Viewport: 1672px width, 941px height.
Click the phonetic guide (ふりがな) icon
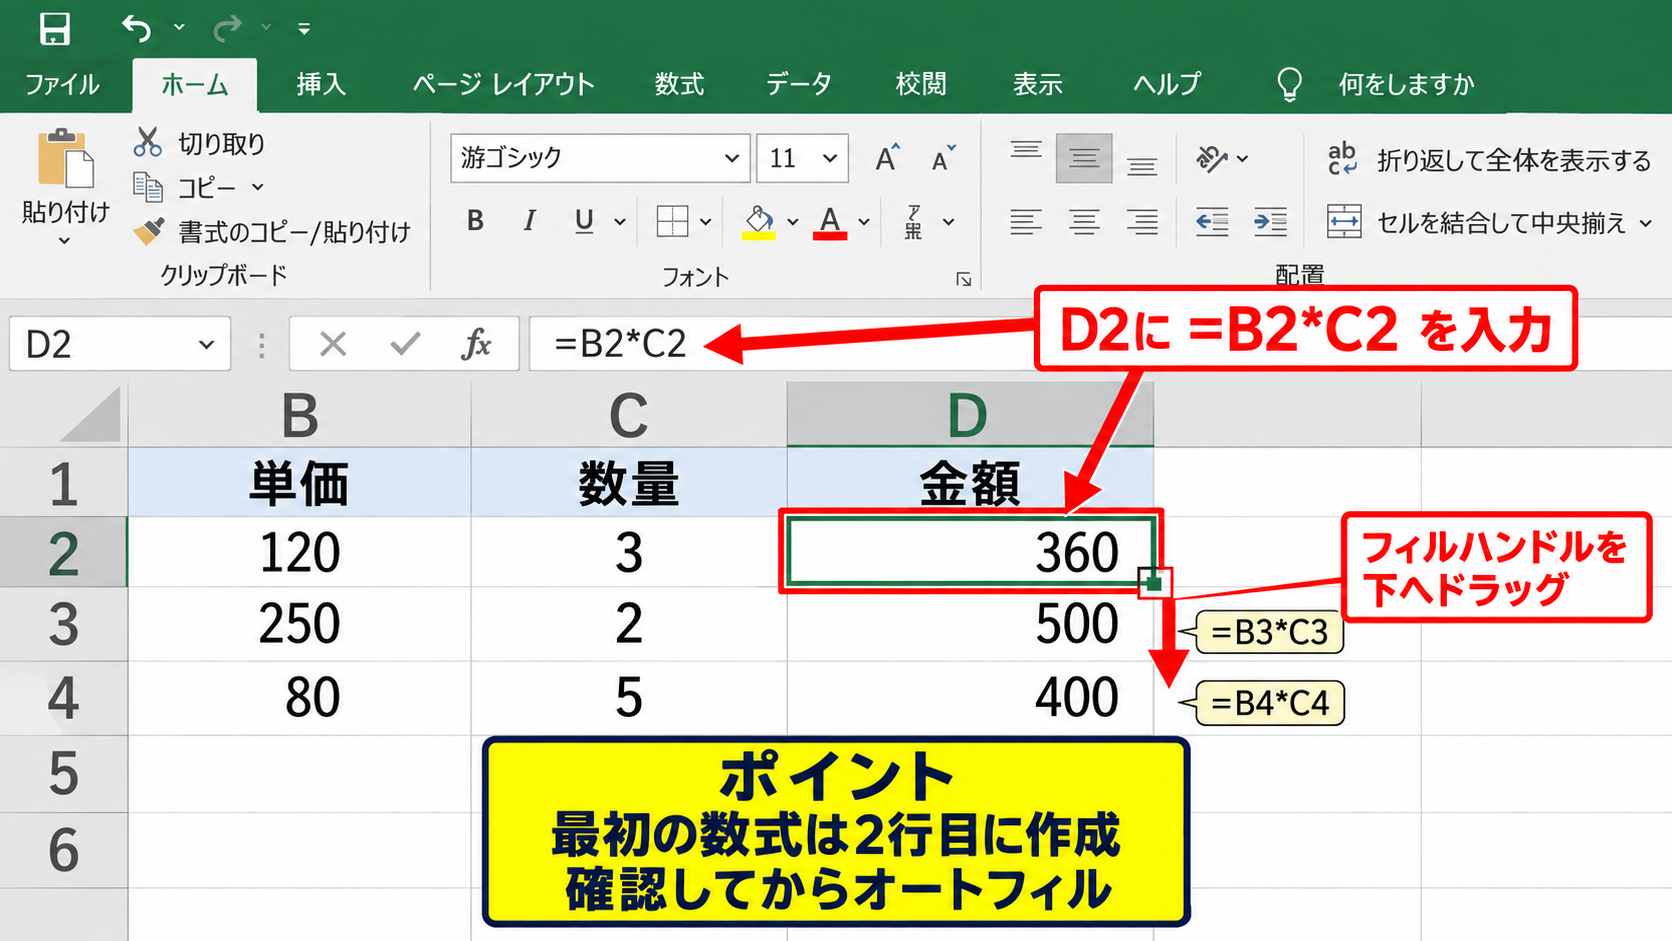tap(913, 221)
